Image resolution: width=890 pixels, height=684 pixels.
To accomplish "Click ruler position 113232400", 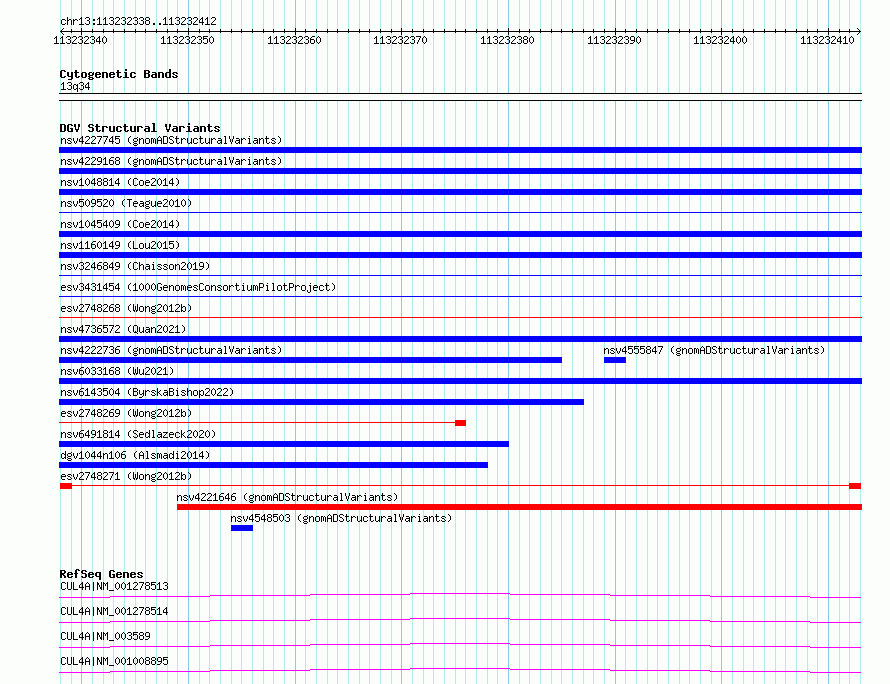I will [x=720, y=40].
